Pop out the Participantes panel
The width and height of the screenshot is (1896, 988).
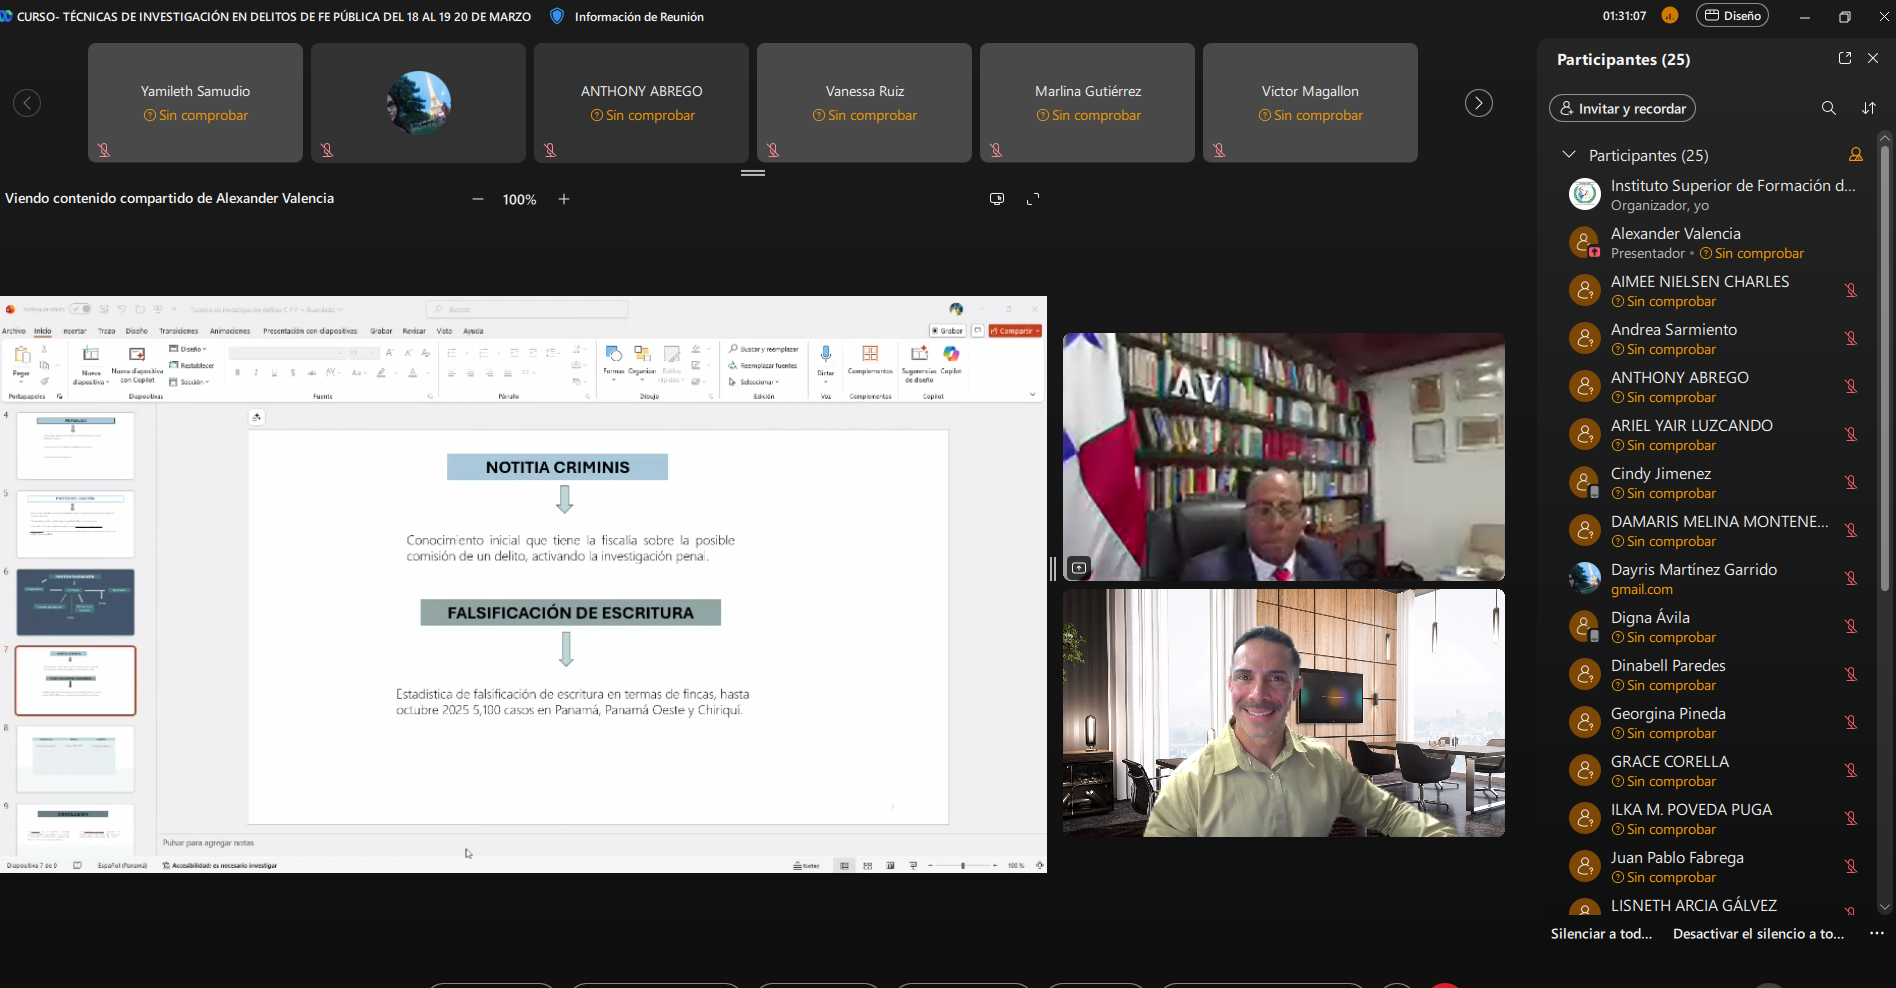click(1844, 59)
